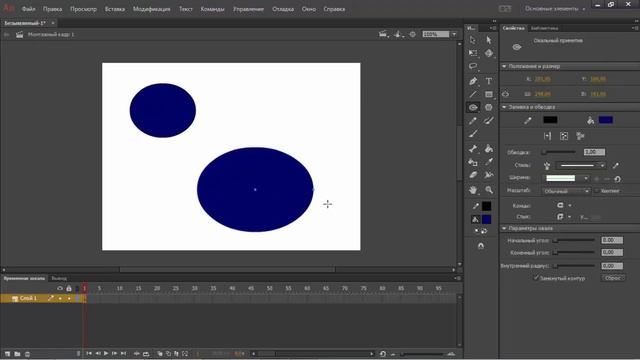Open the scale Обычный dropdown
Viewport: 640px width, 360px height.
(566, 191)
